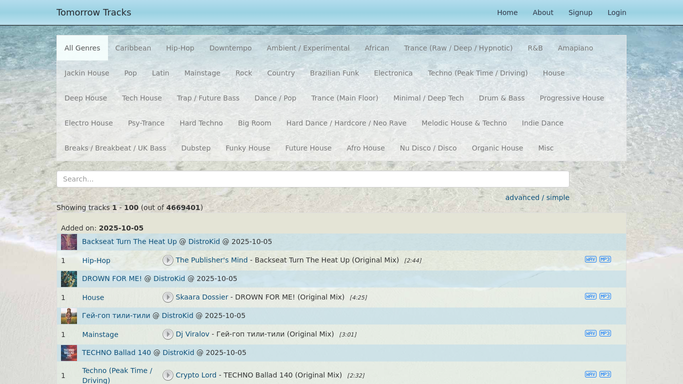Switch to the Hip-Hop genre tab

(x=180, y=48)
